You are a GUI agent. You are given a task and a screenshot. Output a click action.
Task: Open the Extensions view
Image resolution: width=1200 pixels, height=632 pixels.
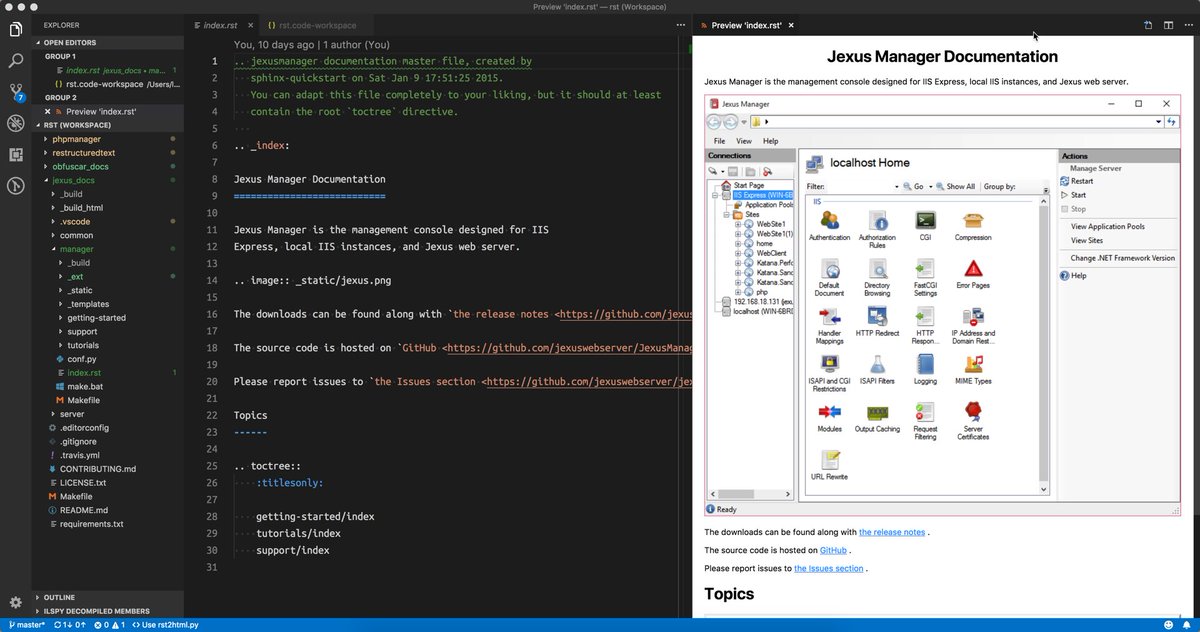tap(15, 154)
